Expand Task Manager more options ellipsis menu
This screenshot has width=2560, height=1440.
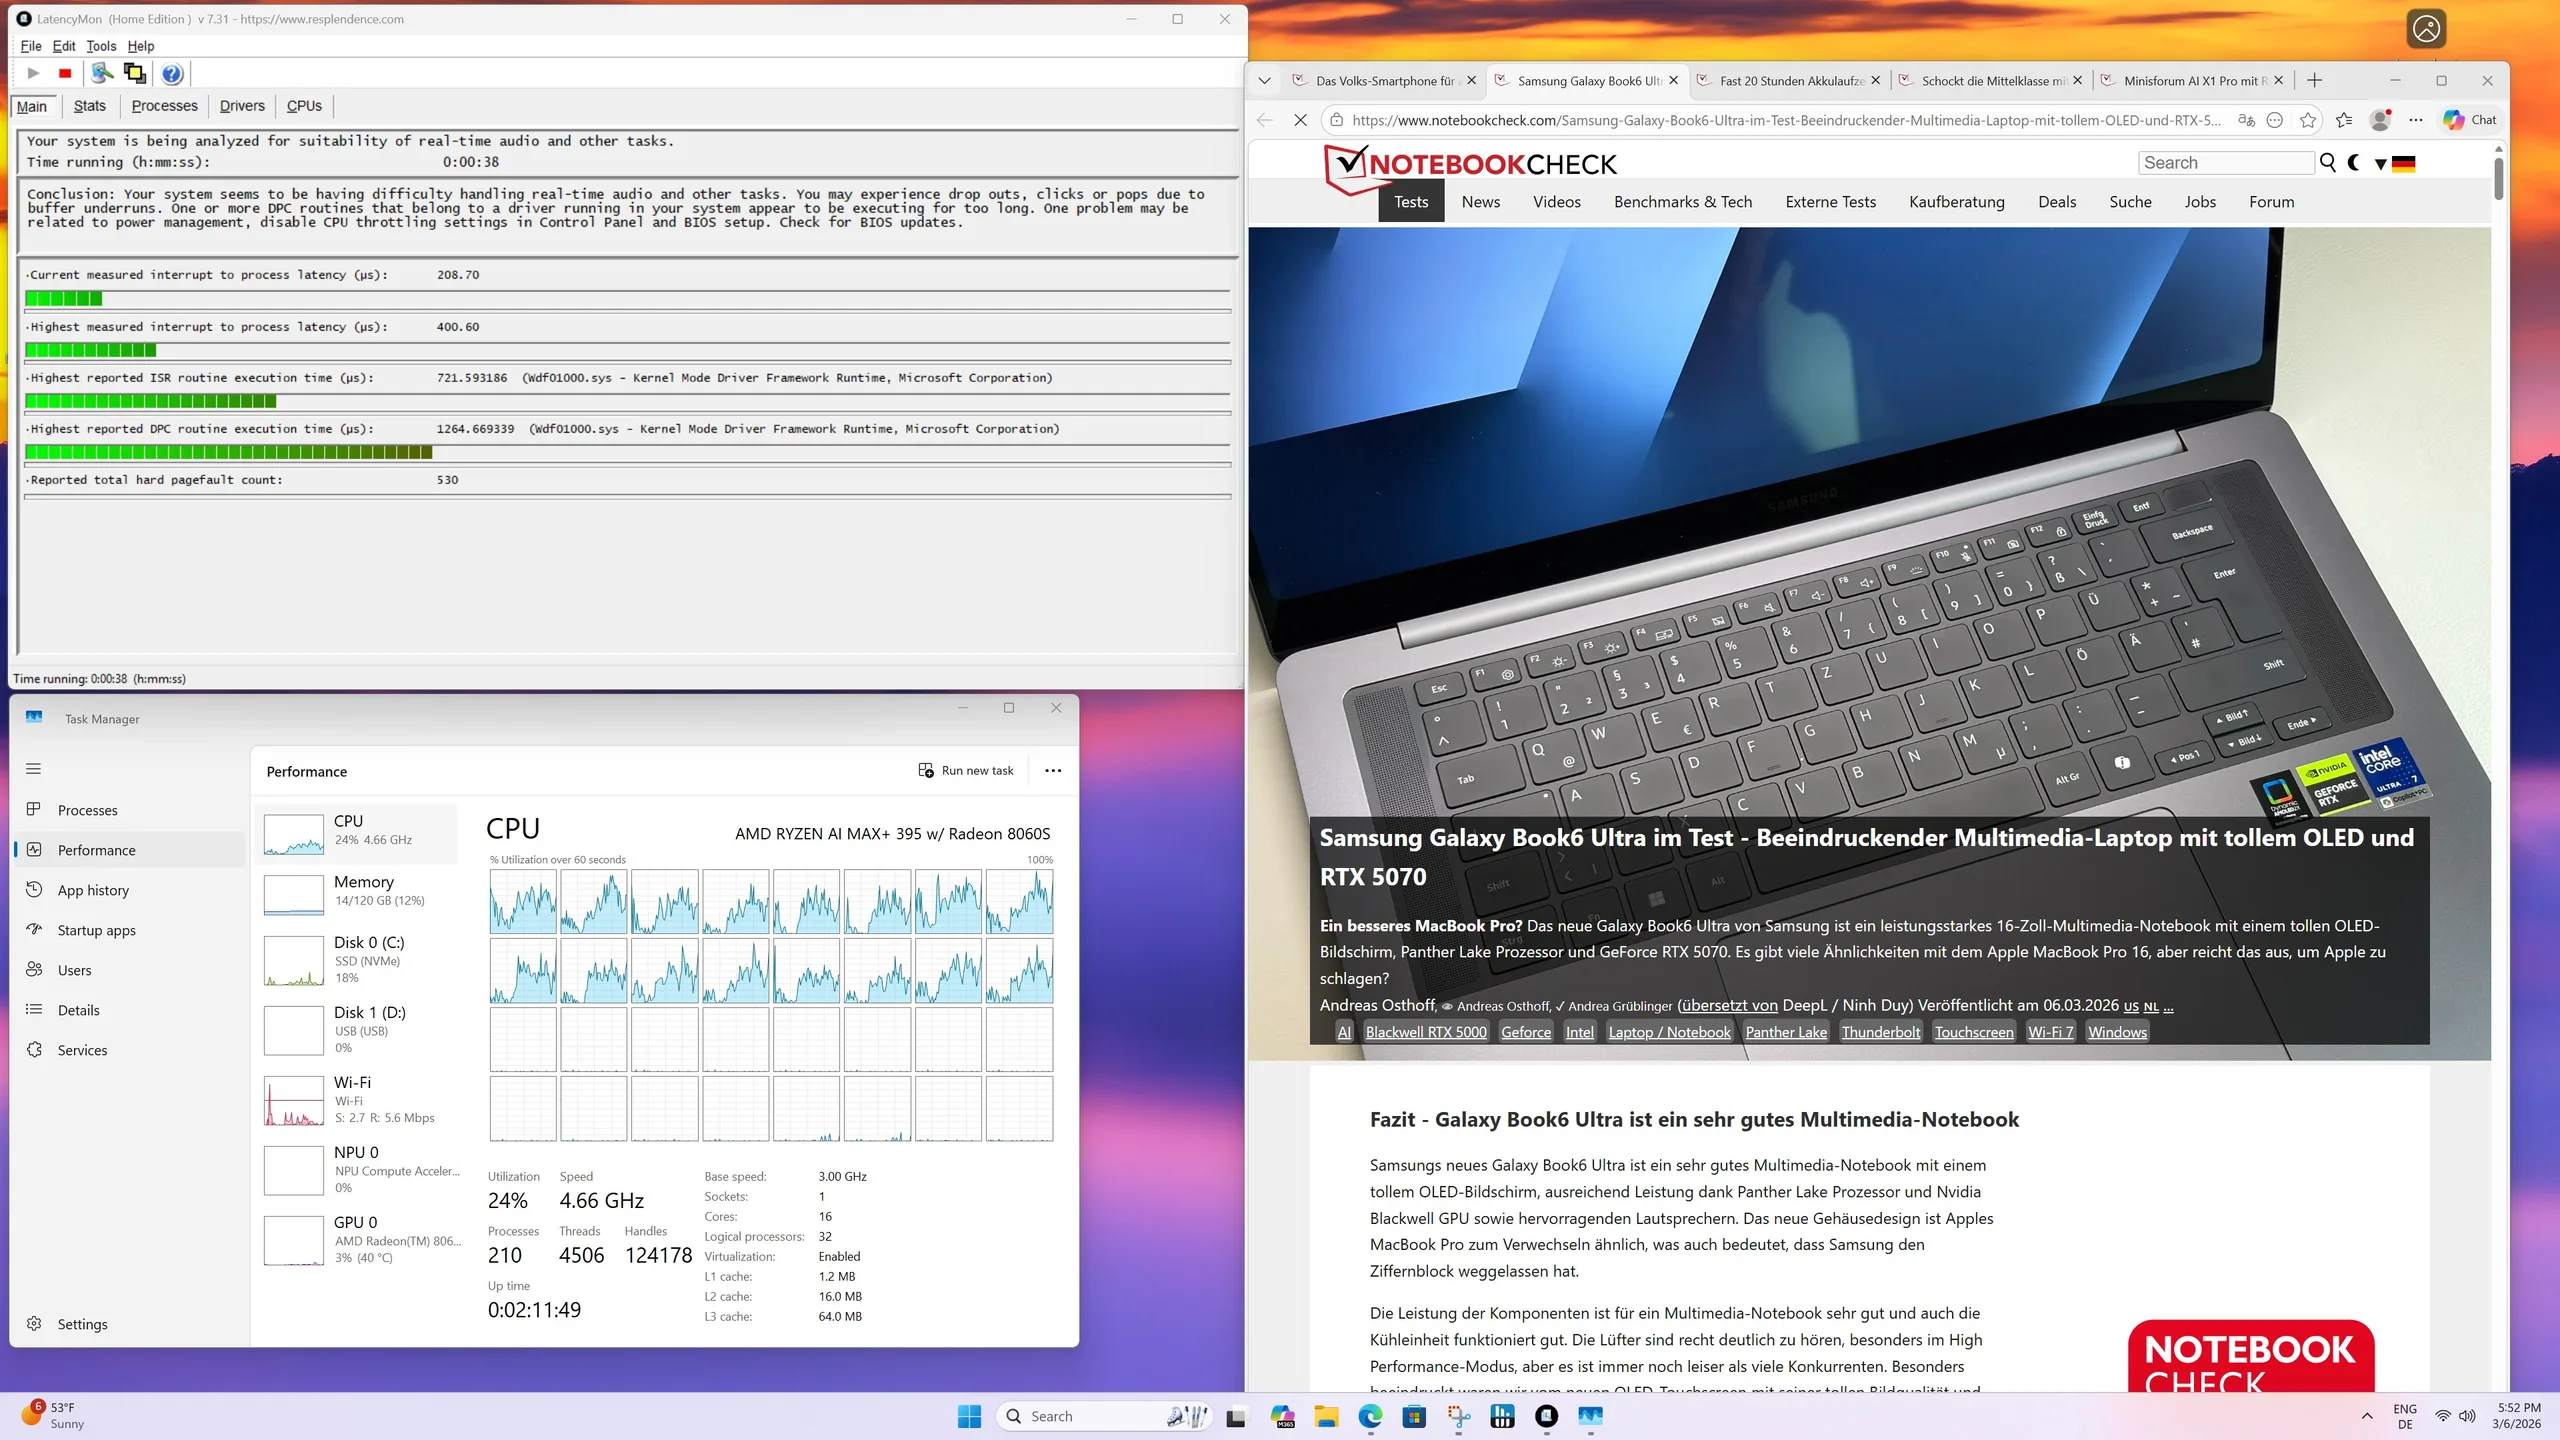coord(1053,770)
